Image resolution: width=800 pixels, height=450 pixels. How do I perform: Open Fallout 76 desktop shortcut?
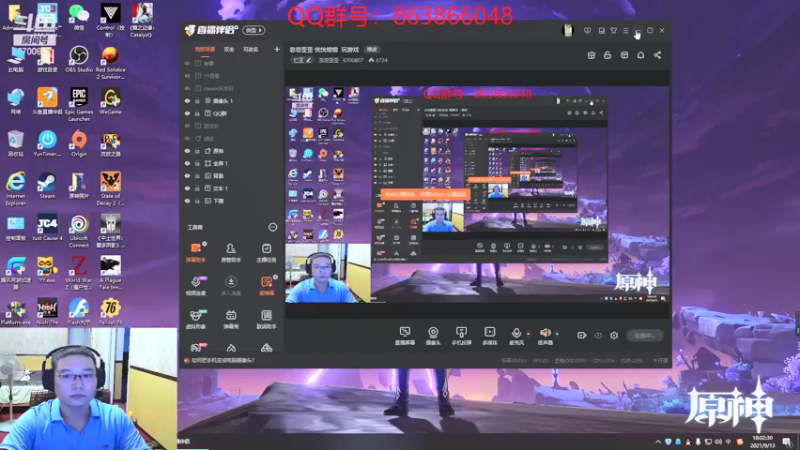pyautogui.click(x=110, y=312)
